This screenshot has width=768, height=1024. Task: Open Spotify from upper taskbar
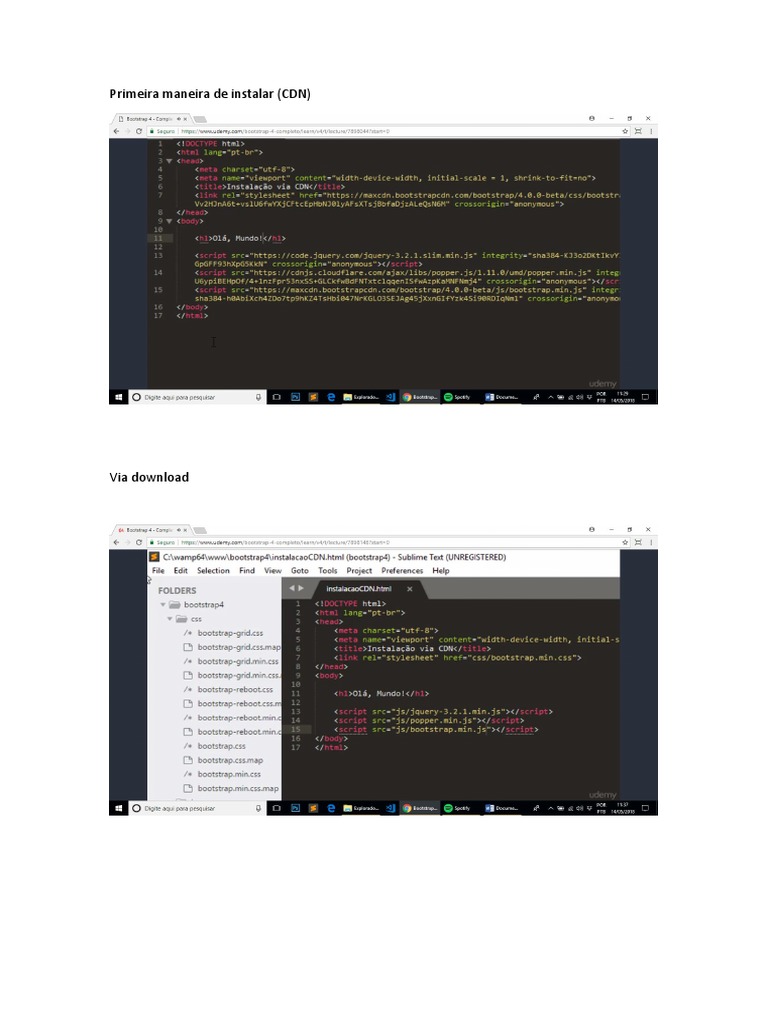tap(458, 397)
